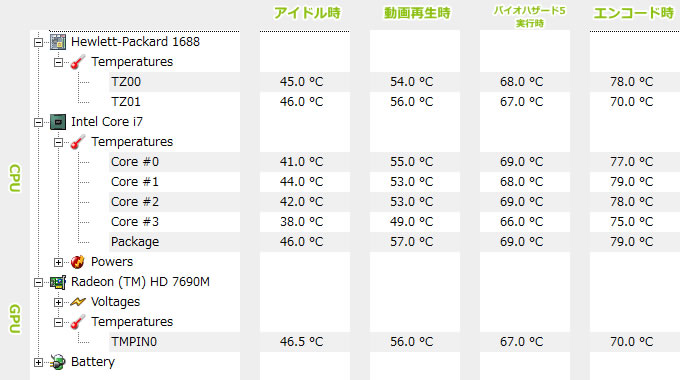Collapse the Intel Core i7 node

coord(39,122)
